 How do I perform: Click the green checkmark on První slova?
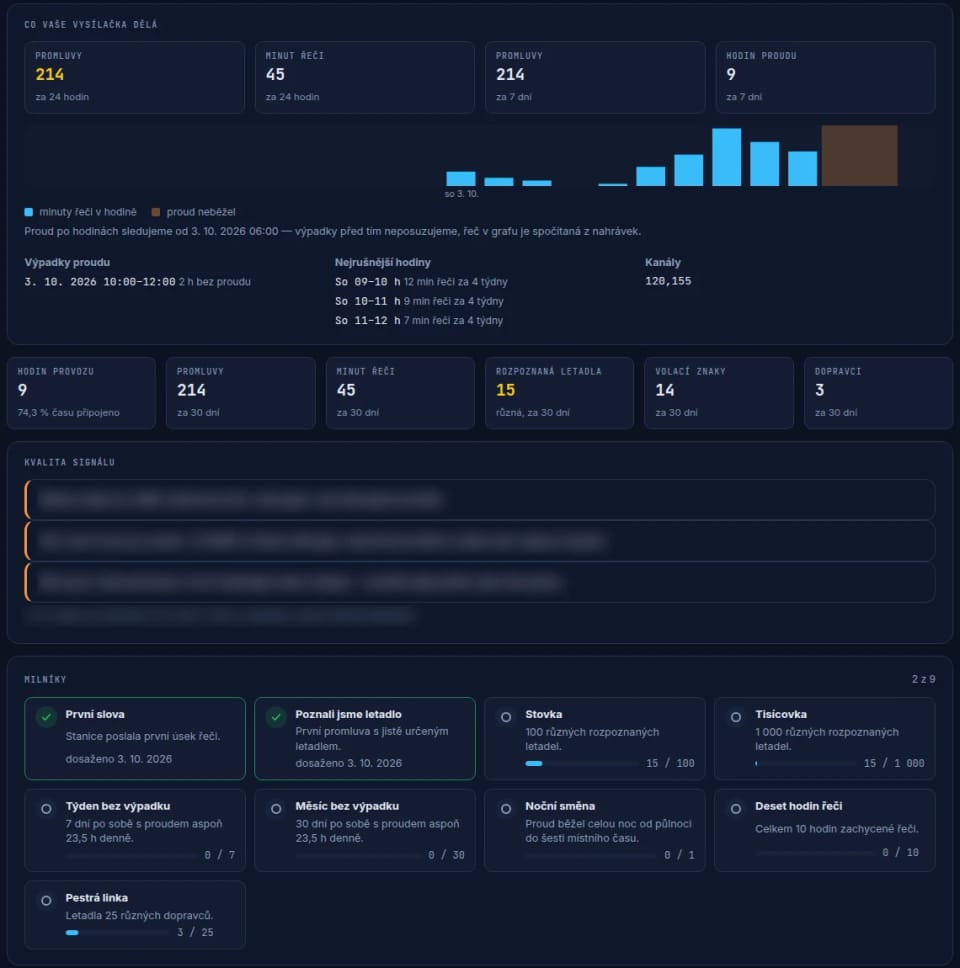tap(46, 717)
